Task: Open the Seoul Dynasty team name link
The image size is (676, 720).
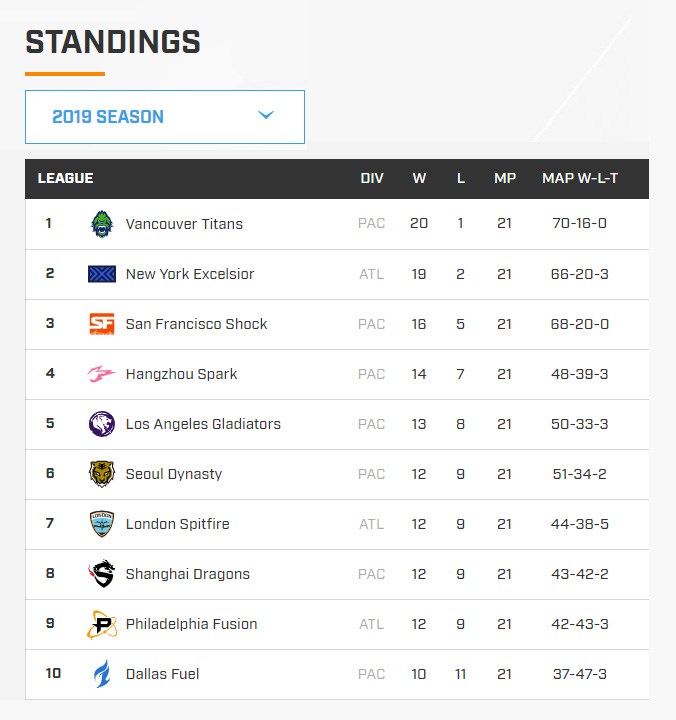Action: click(x=174, y=474)
